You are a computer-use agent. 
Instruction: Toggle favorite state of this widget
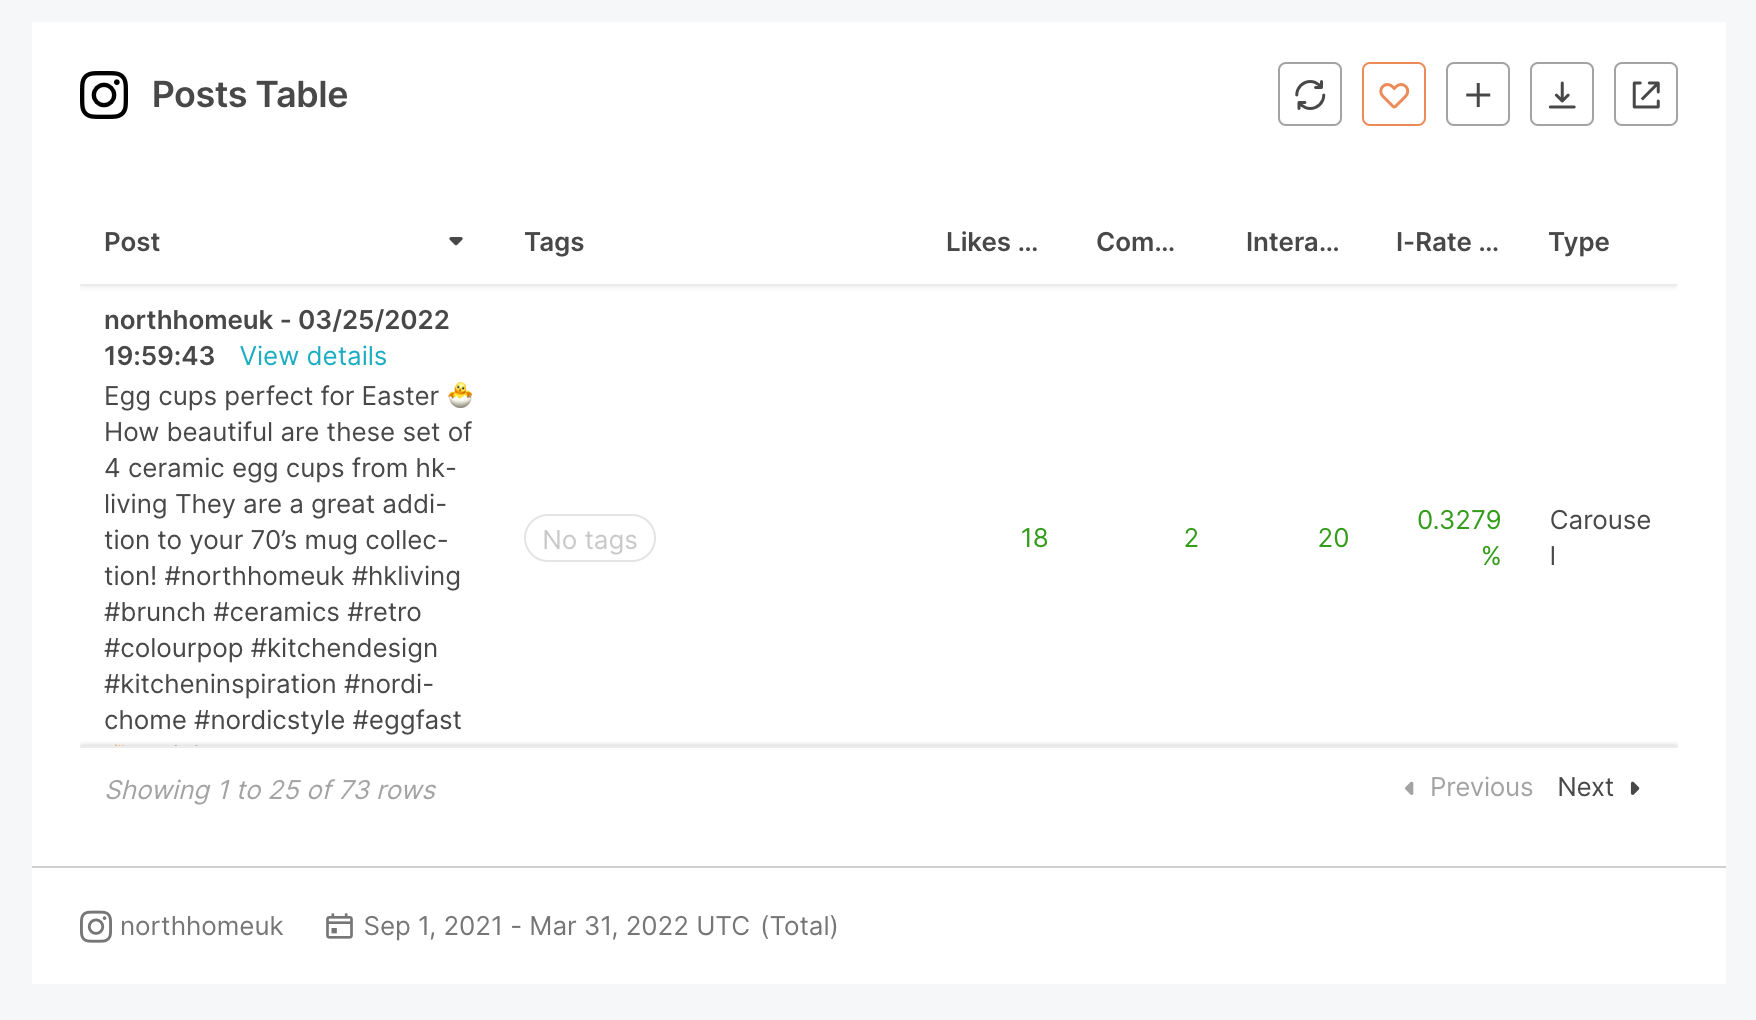click(x=1394, y=94)
